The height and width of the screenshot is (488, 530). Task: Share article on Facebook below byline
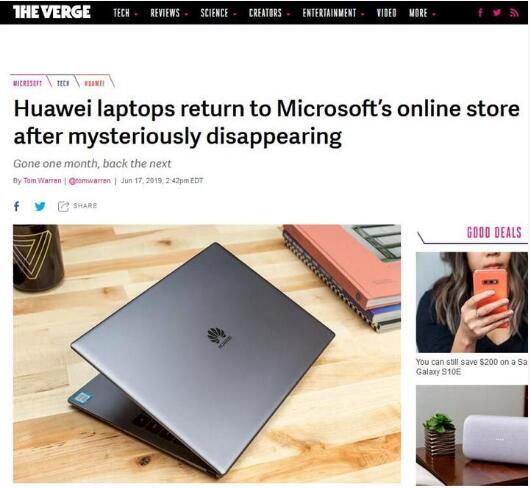click(17, 206)
